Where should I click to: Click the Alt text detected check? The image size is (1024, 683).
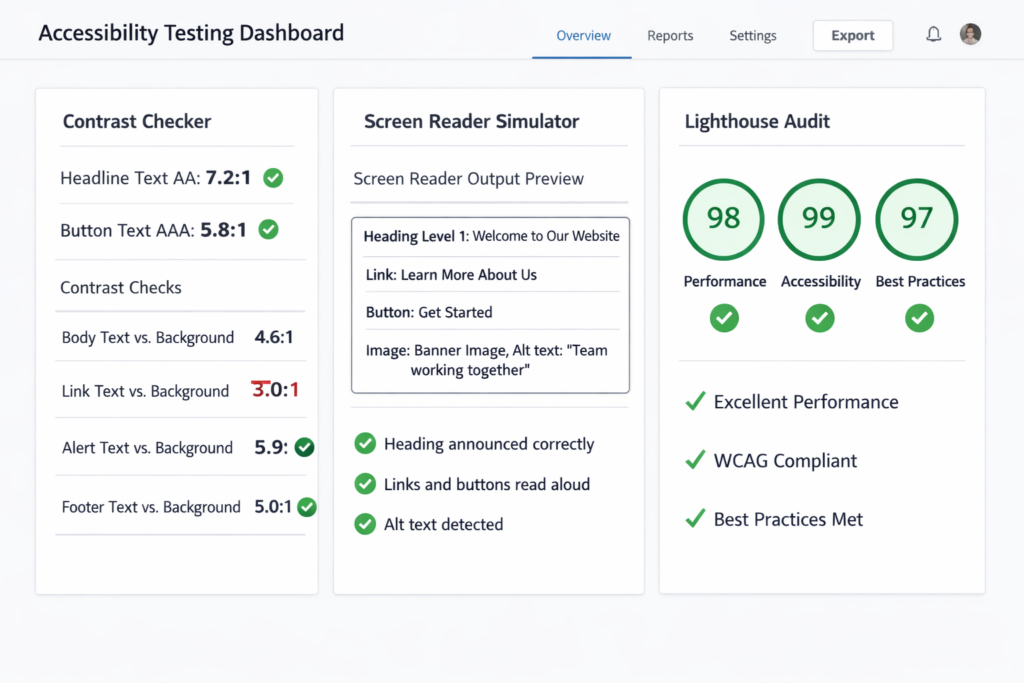coord(365,524)
